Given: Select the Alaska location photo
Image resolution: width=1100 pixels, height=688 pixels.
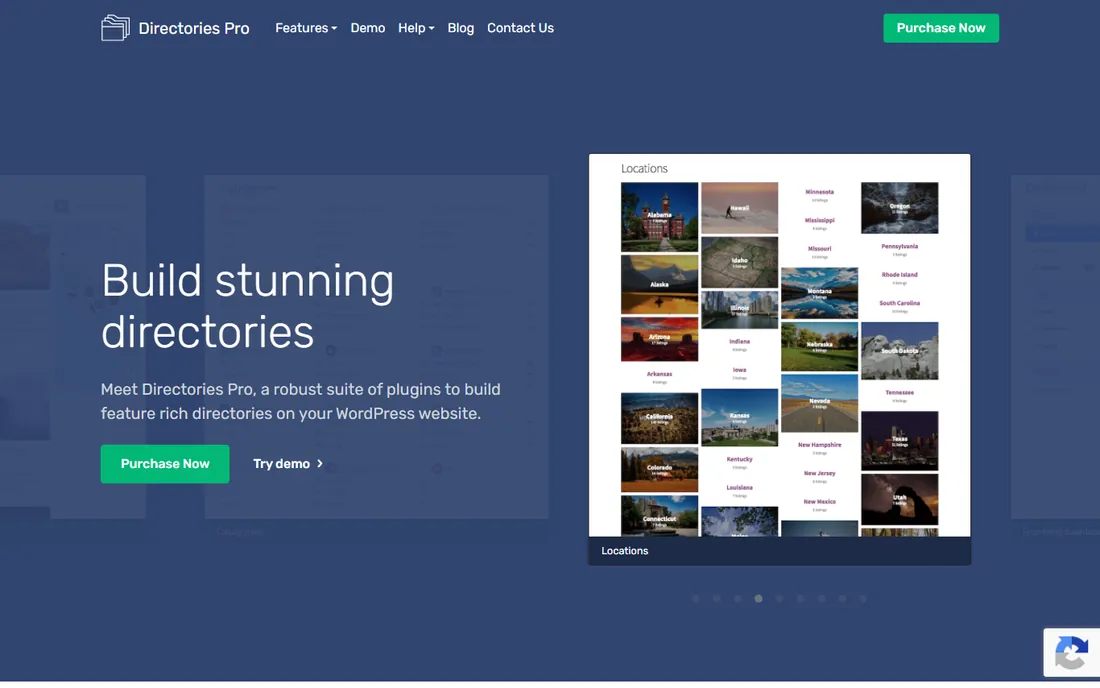Looking at the screenshot, I should point(659,284).
